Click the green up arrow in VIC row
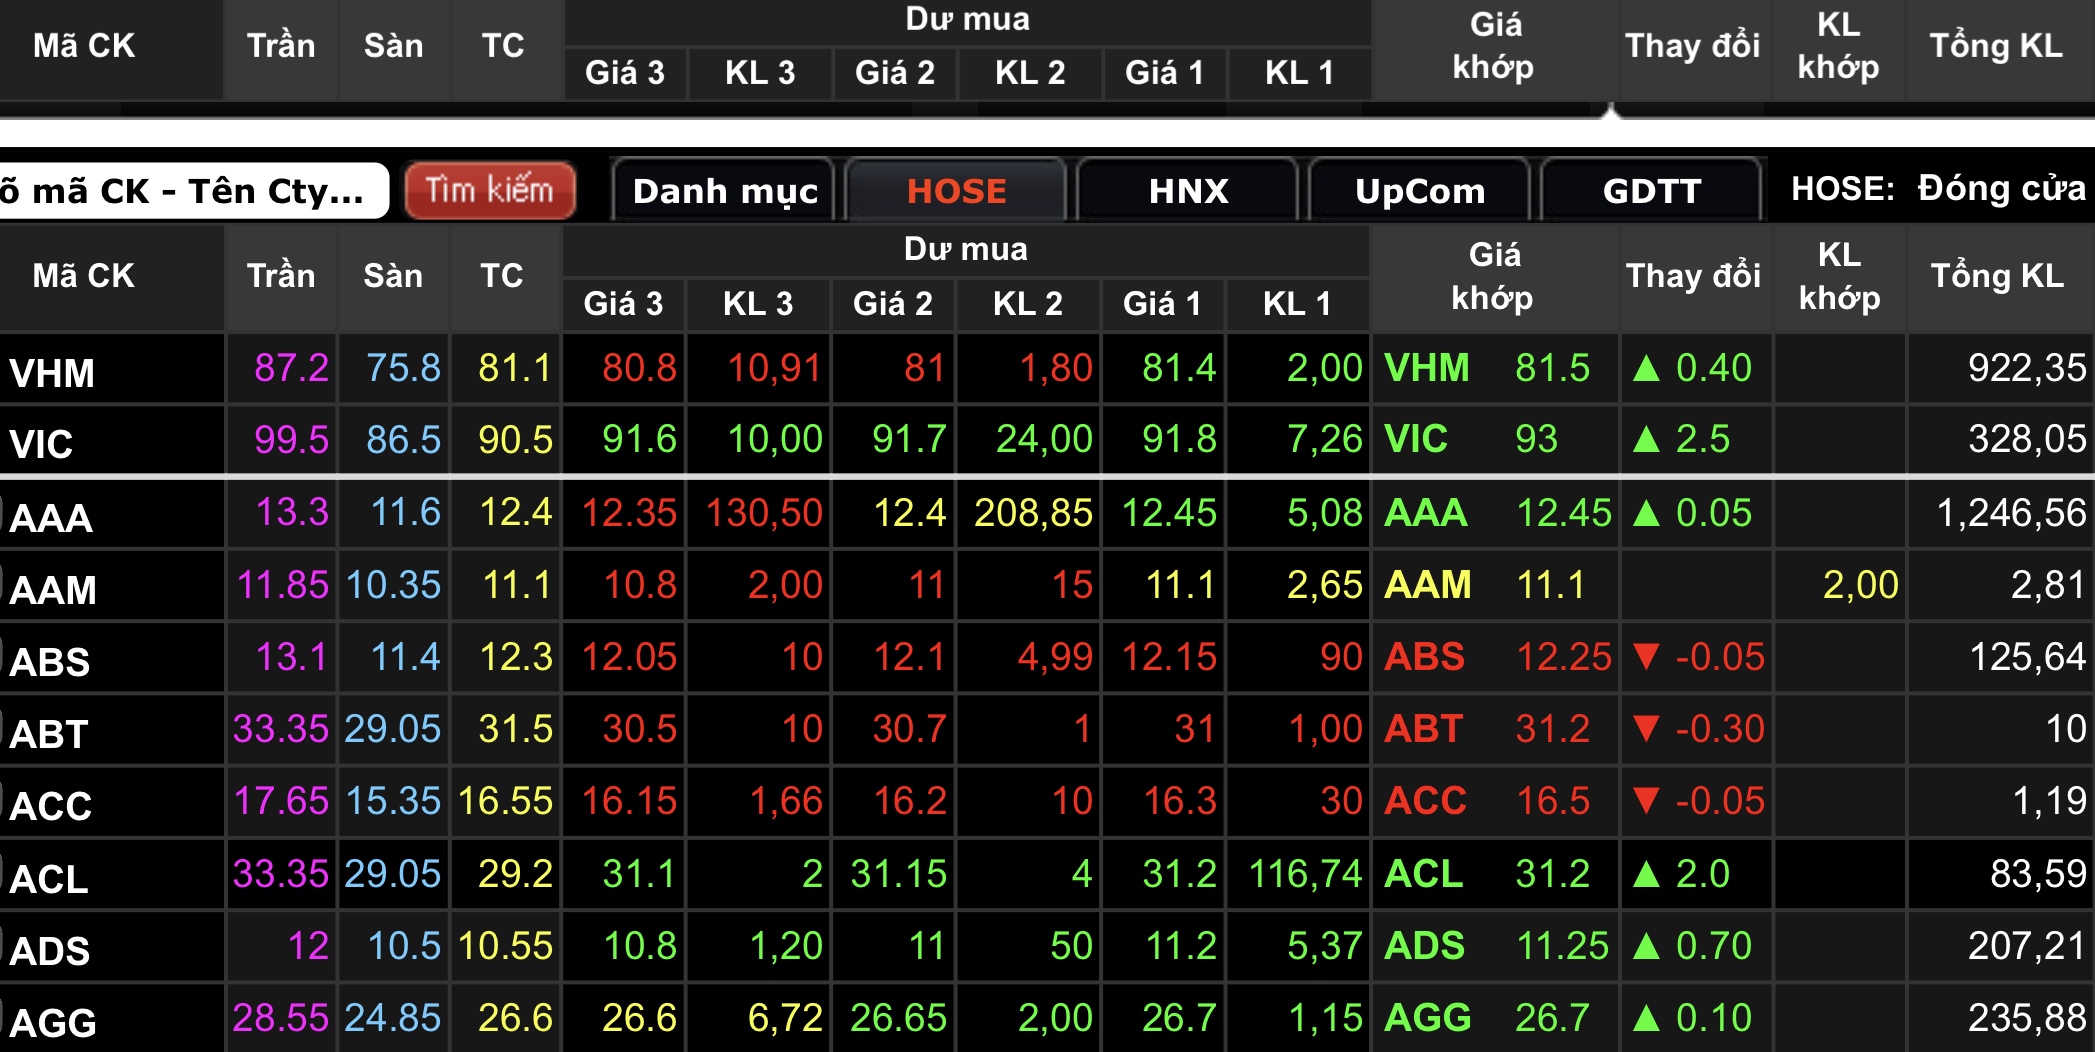The height and width of the screenshot is (1052, 2095). (1646, 440)
